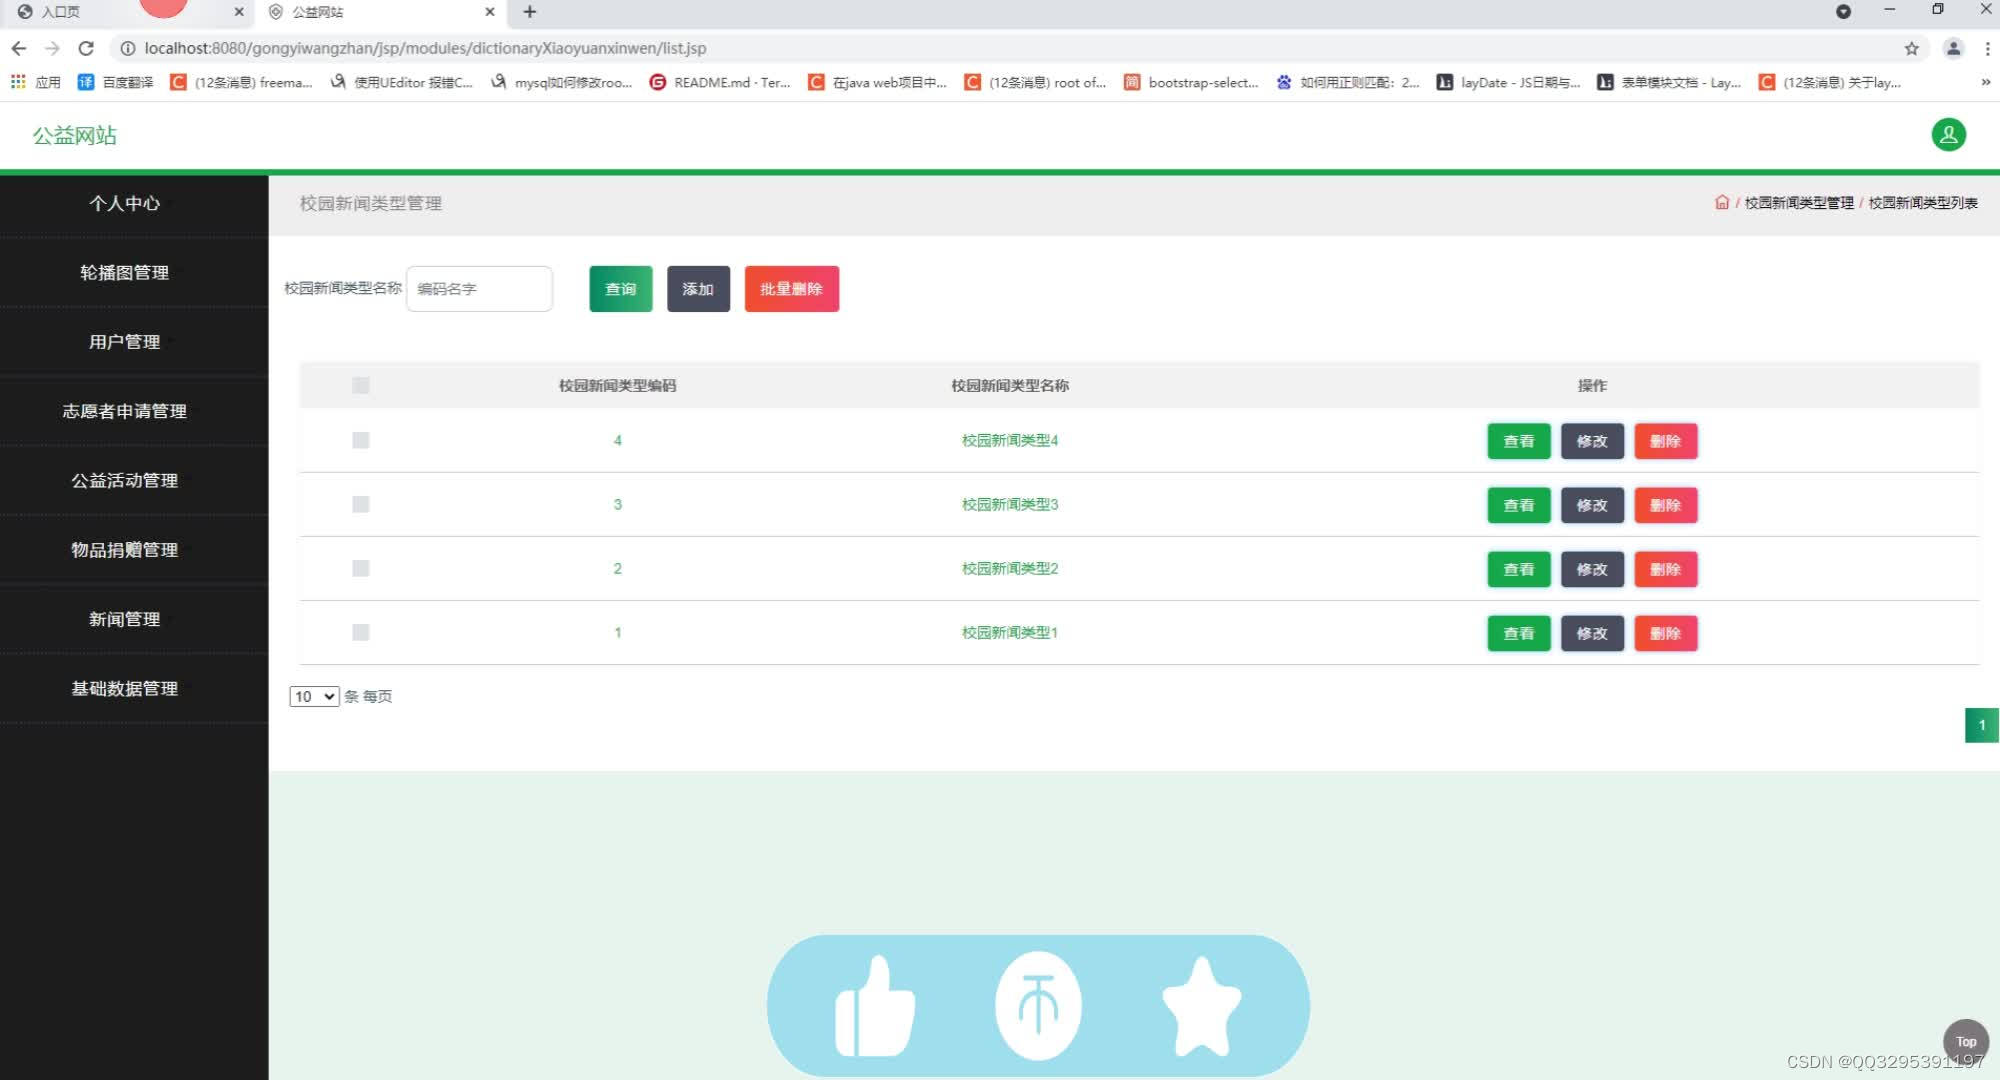Click the red 批量删除 button
This screenshot has width=2000, height=1080.
coord(791,289)
